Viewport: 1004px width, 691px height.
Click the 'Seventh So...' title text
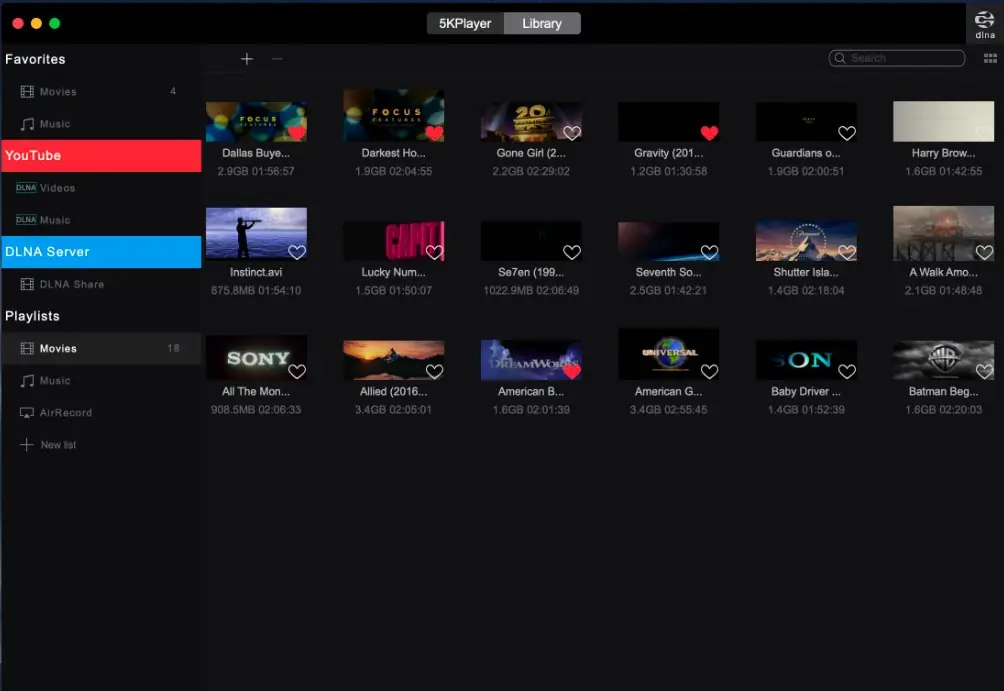pyautogui.click(x=668, y=272)
